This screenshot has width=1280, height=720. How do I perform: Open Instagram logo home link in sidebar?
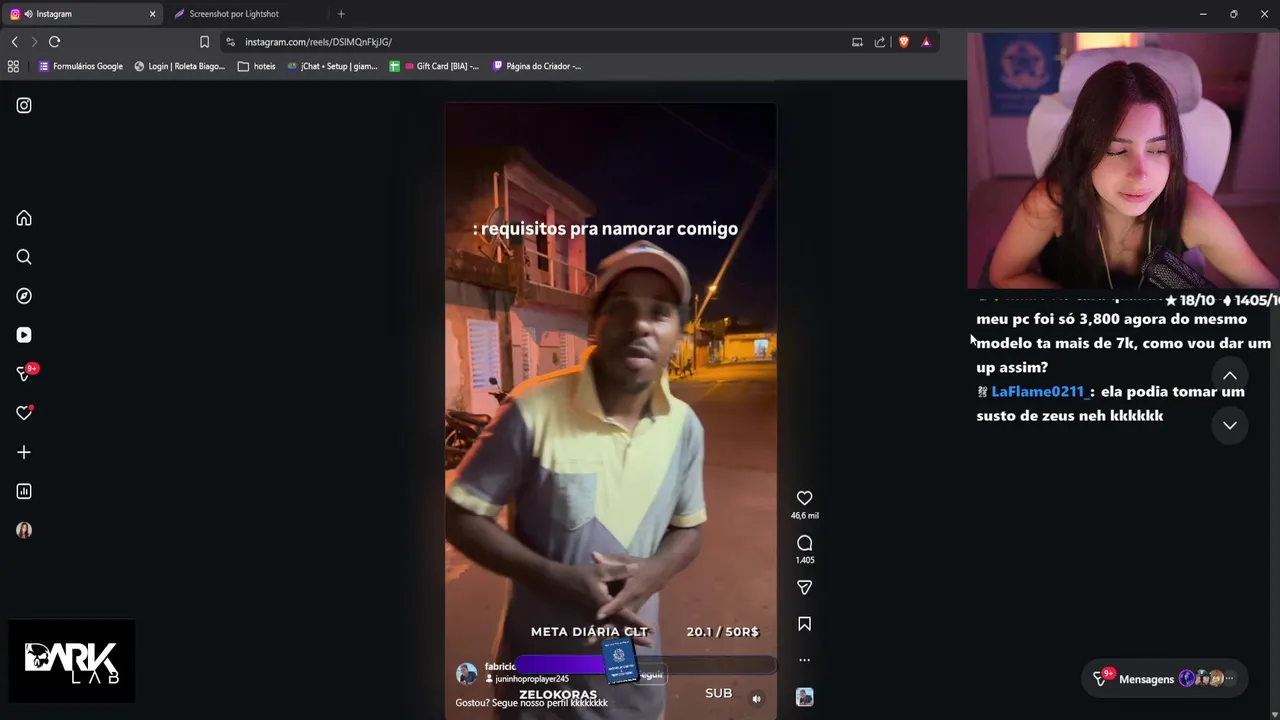24,105
